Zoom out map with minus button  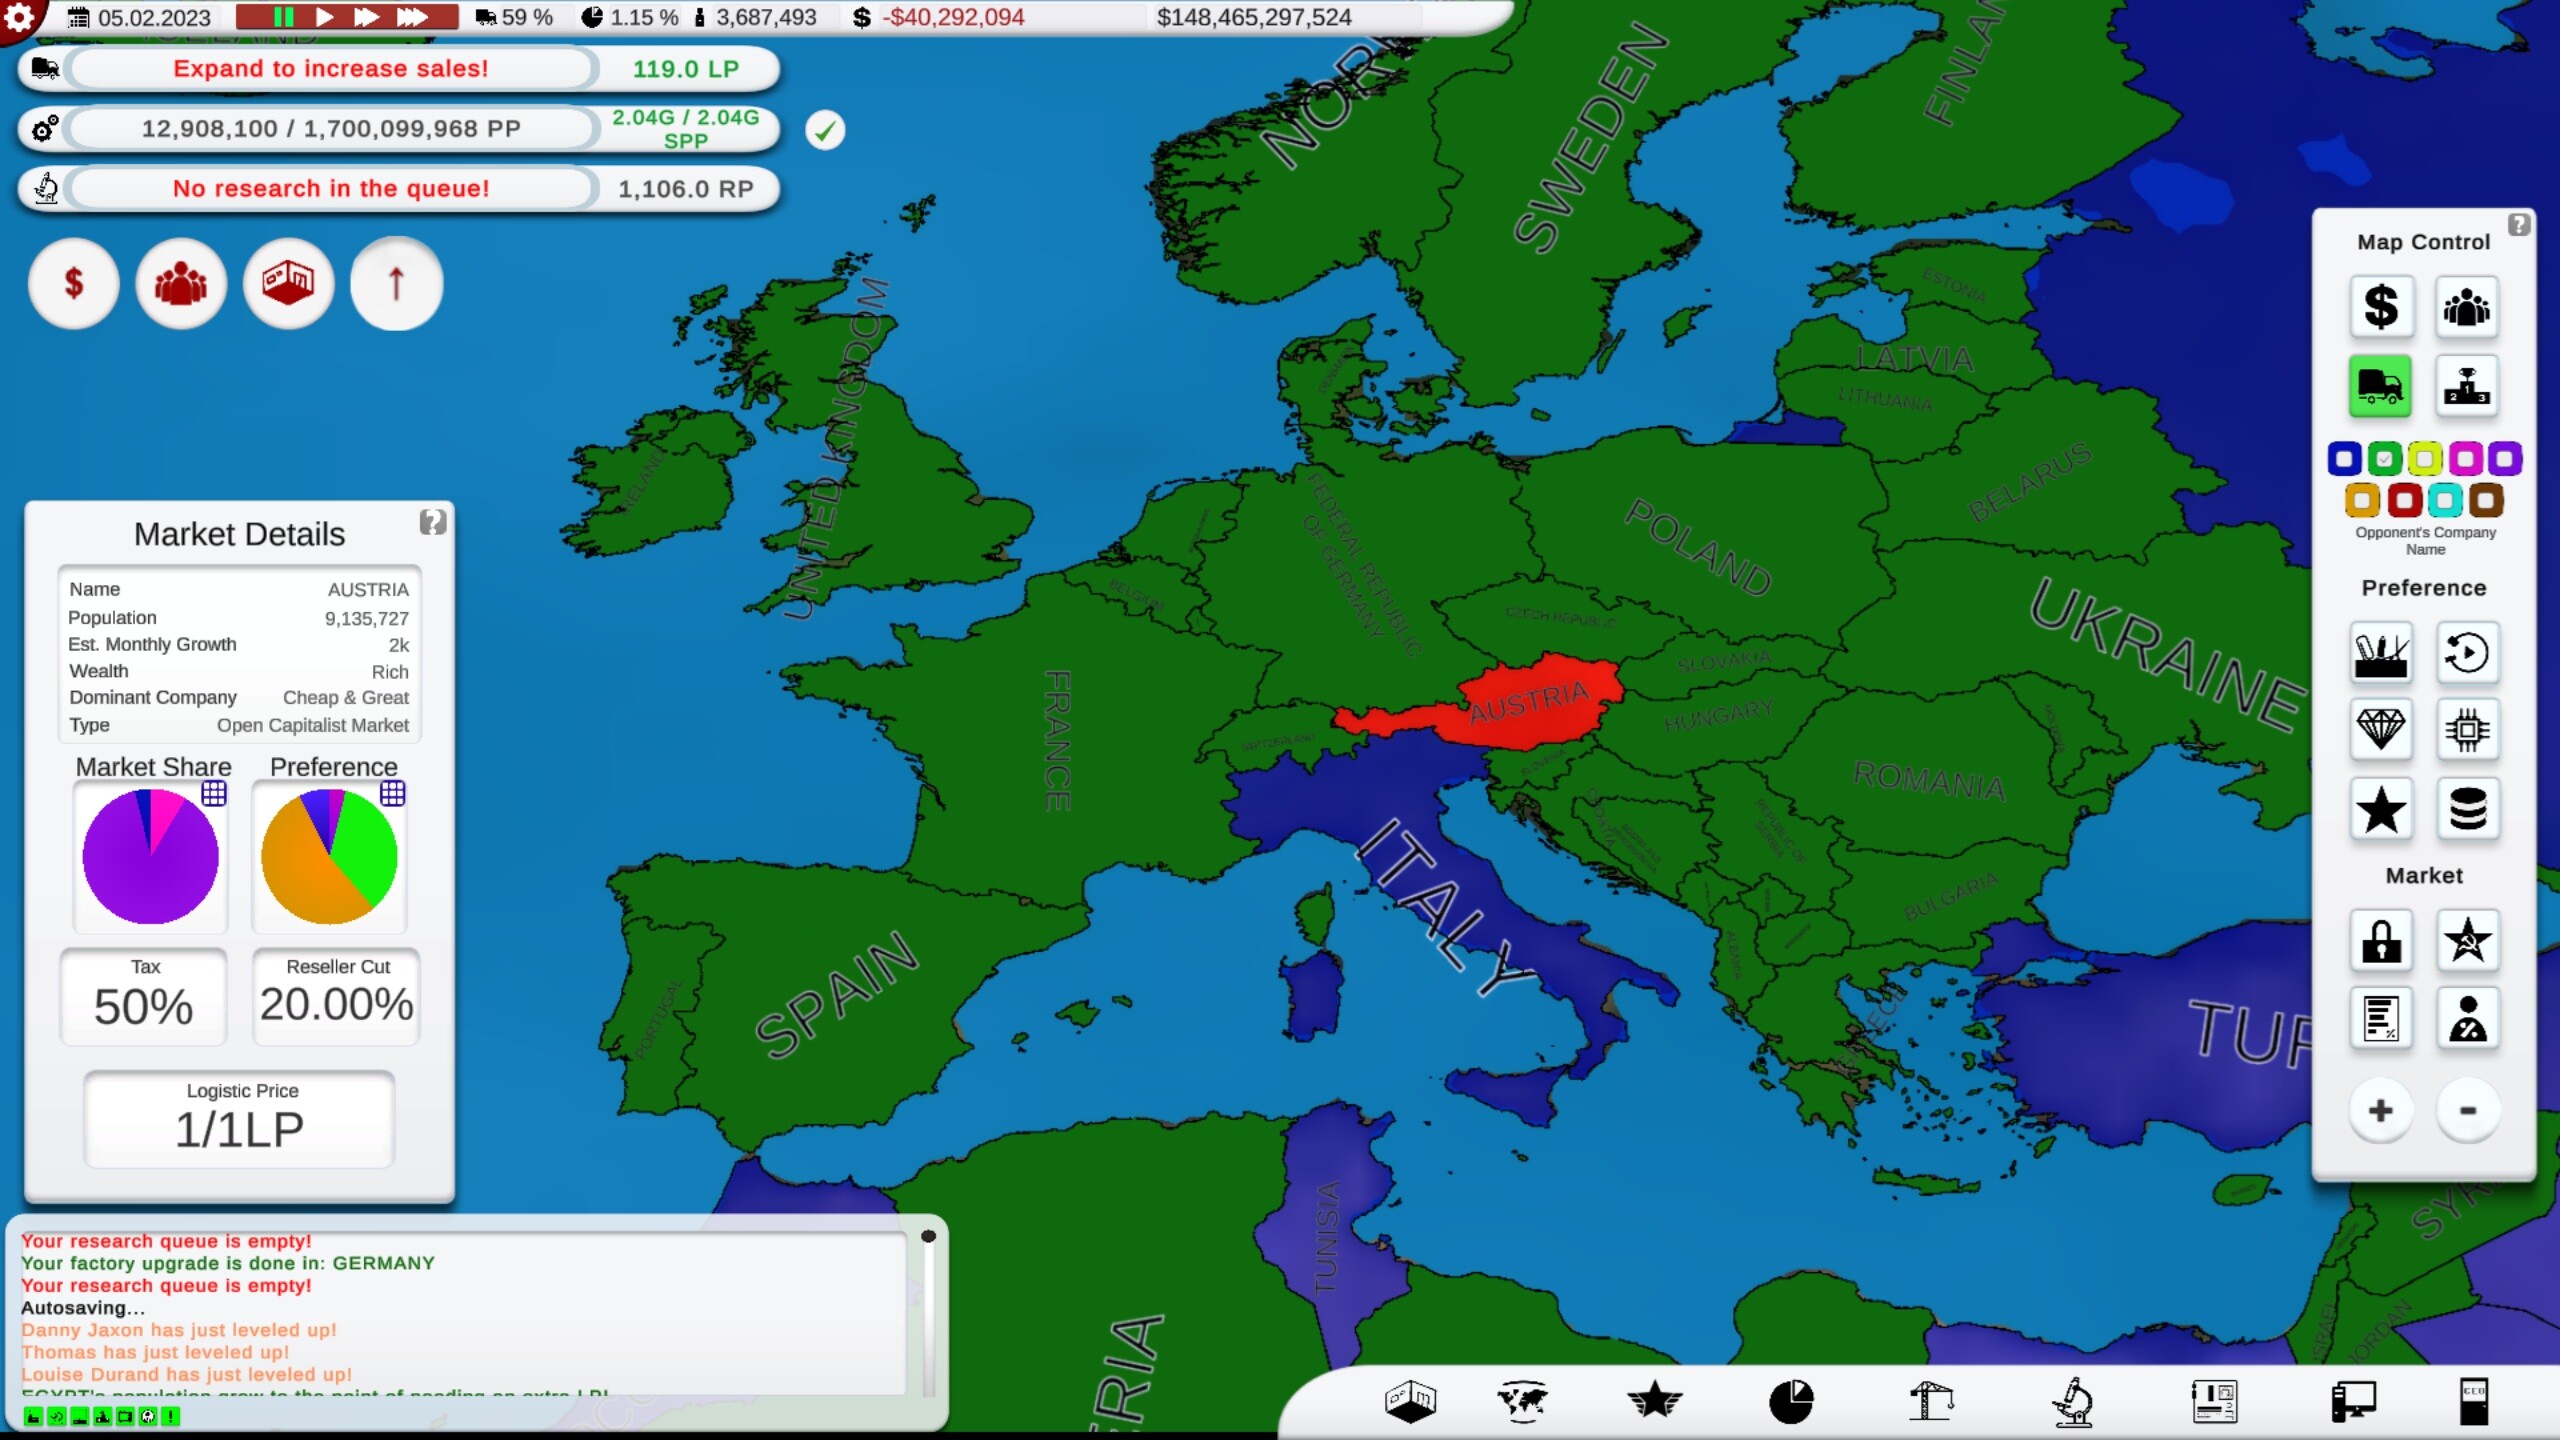coord(2467,1110)
